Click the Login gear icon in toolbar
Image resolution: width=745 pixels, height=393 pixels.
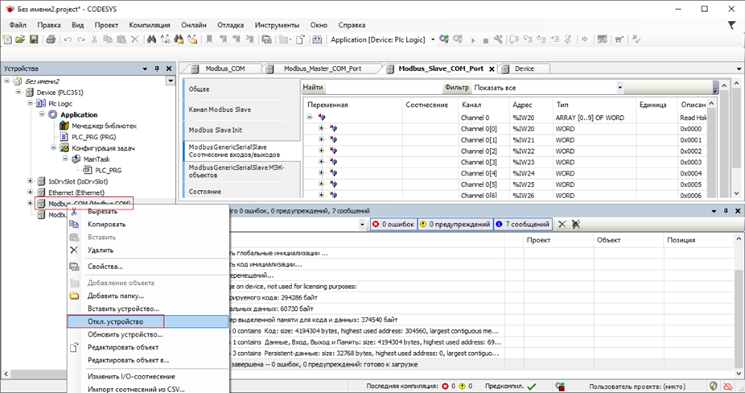point(444,39)
